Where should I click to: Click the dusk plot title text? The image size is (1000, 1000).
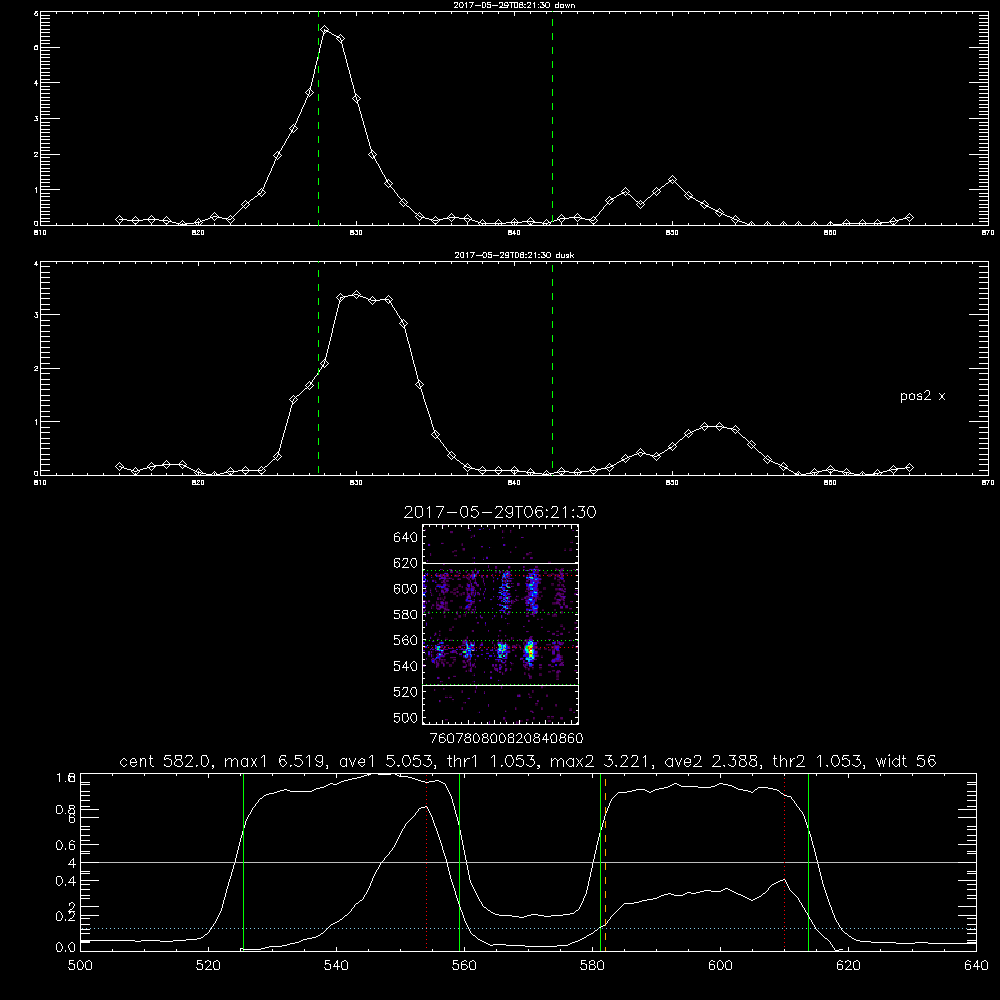(x=514, y=255)
